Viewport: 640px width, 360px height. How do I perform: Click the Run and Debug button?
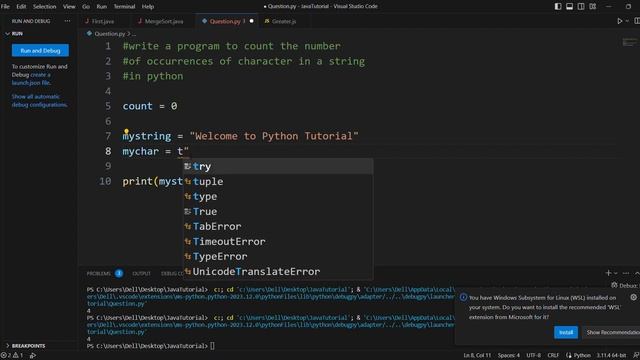[40, 50]
